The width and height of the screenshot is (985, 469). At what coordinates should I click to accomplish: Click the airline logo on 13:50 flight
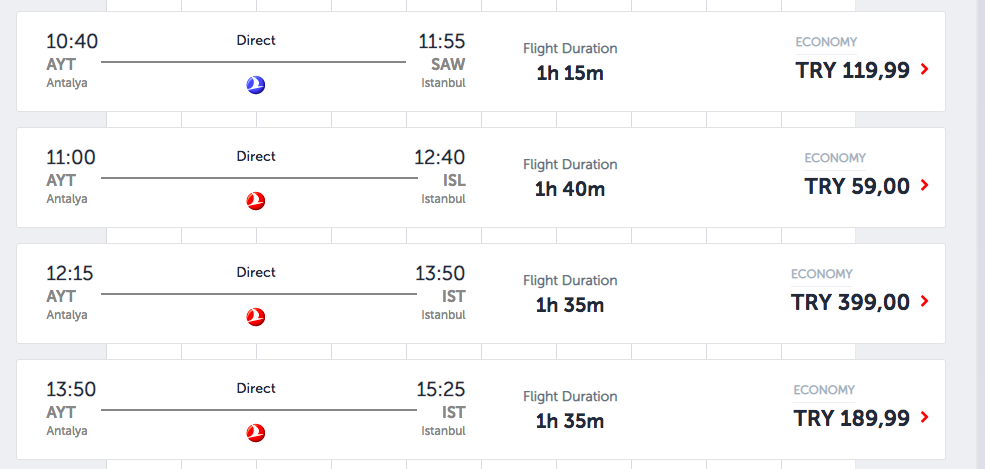[256, 434]
